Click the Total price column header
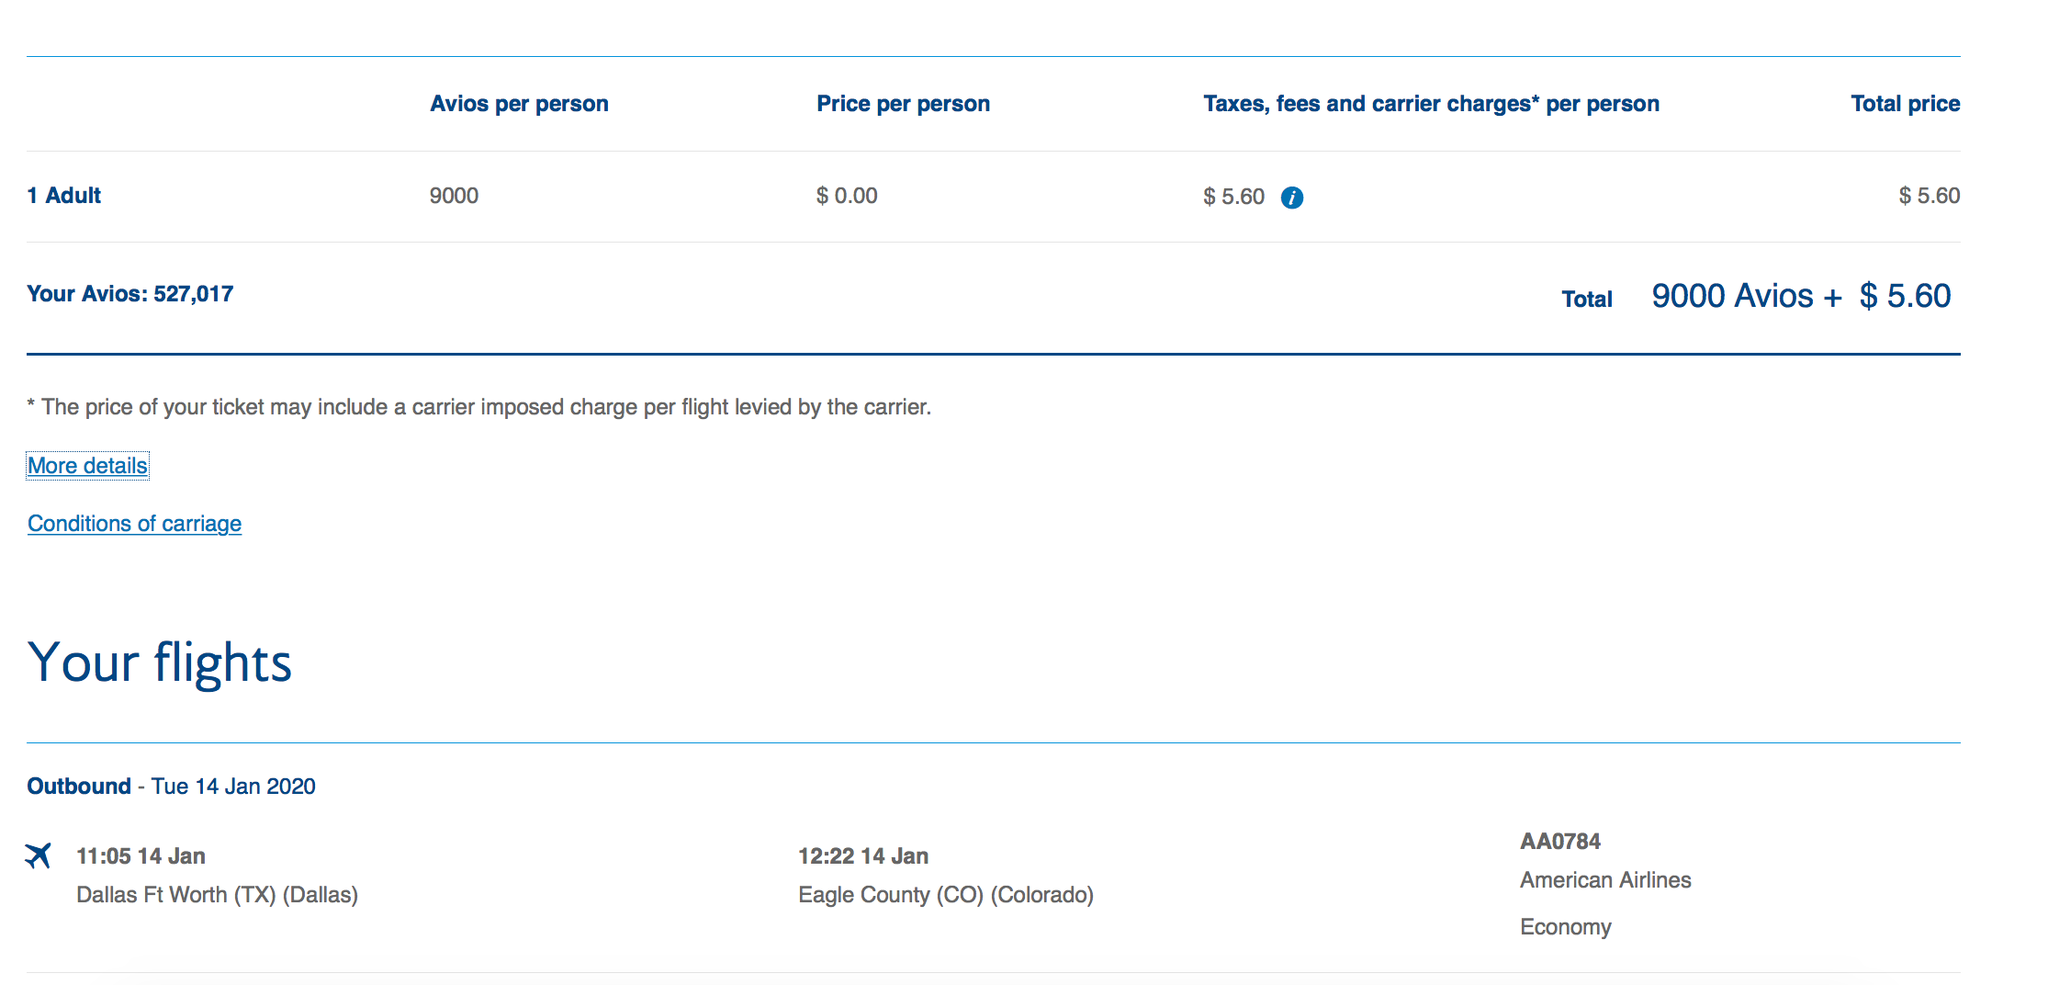This screenshot has height=985, width=2048. 1904,103
